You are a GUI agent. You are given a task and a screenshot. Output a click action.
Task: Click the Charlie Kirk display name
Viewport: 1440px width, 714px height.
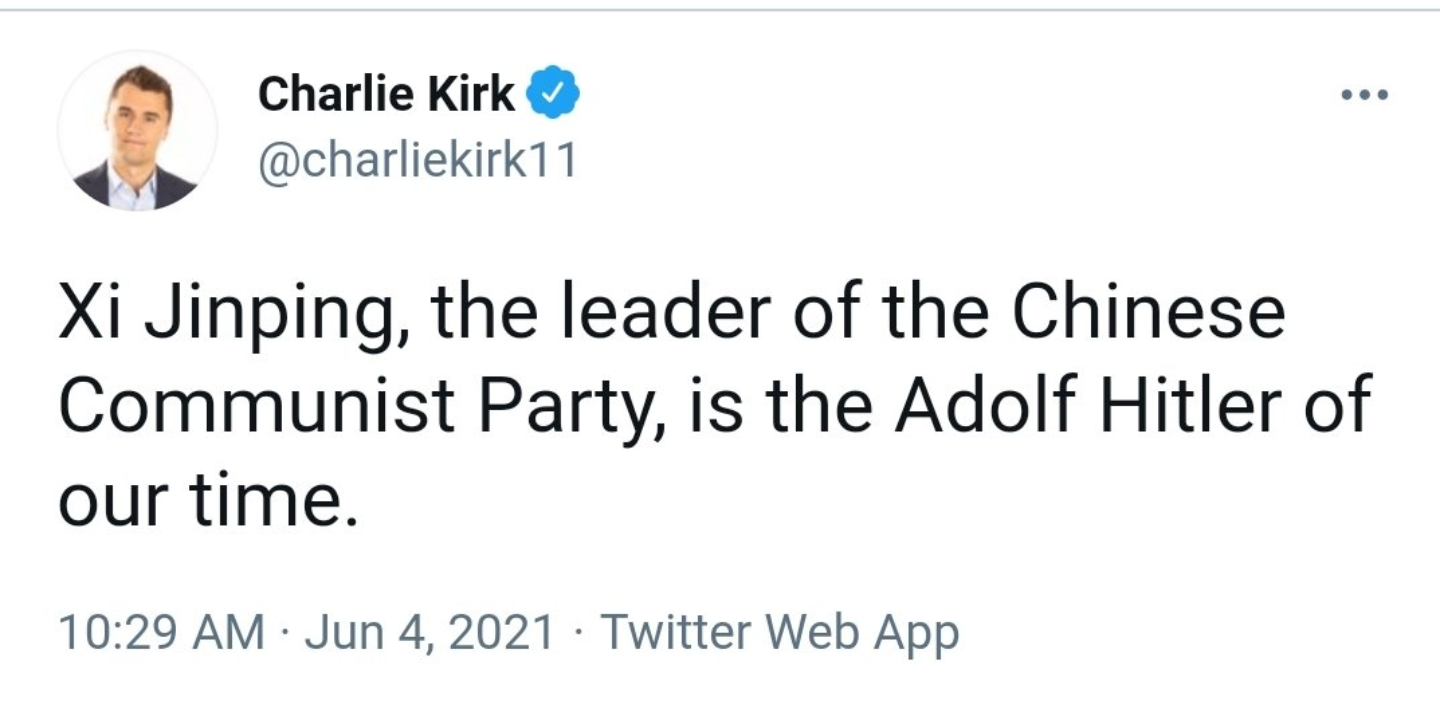click(387, 96)
